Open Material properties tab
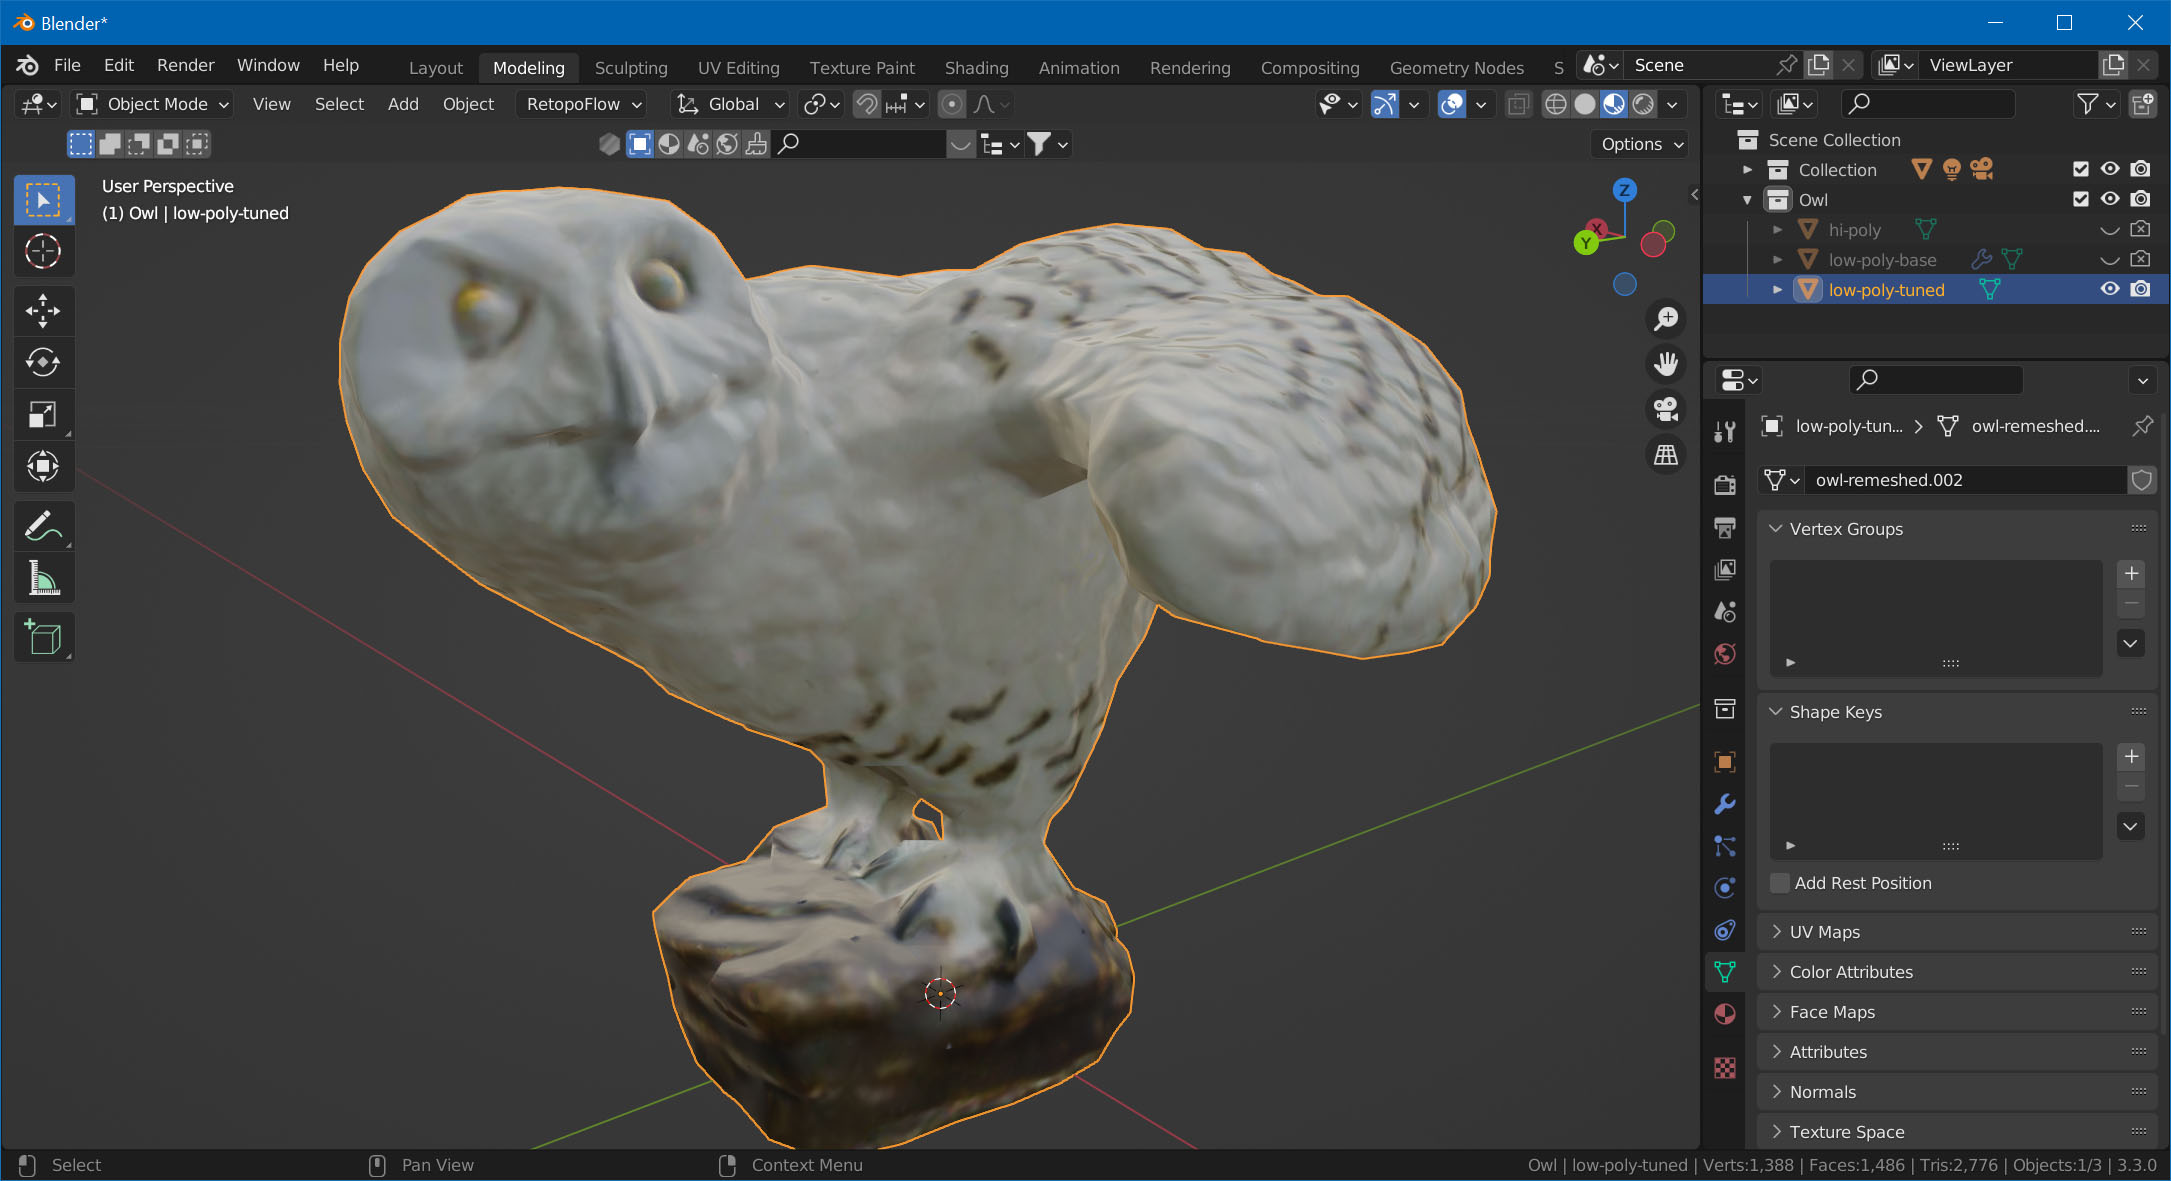This screenshot has height=1181, width=2171. point(1725,1014)
